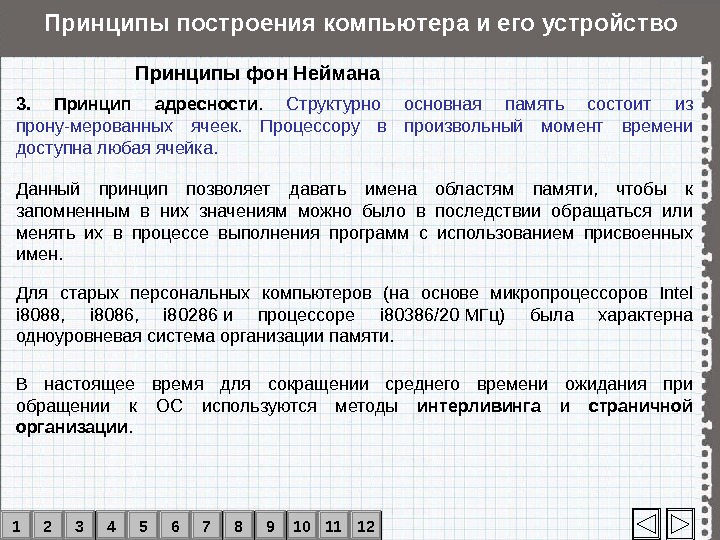
Task: Click the word "Intel" in the paragraph
Action: point(676,293)
